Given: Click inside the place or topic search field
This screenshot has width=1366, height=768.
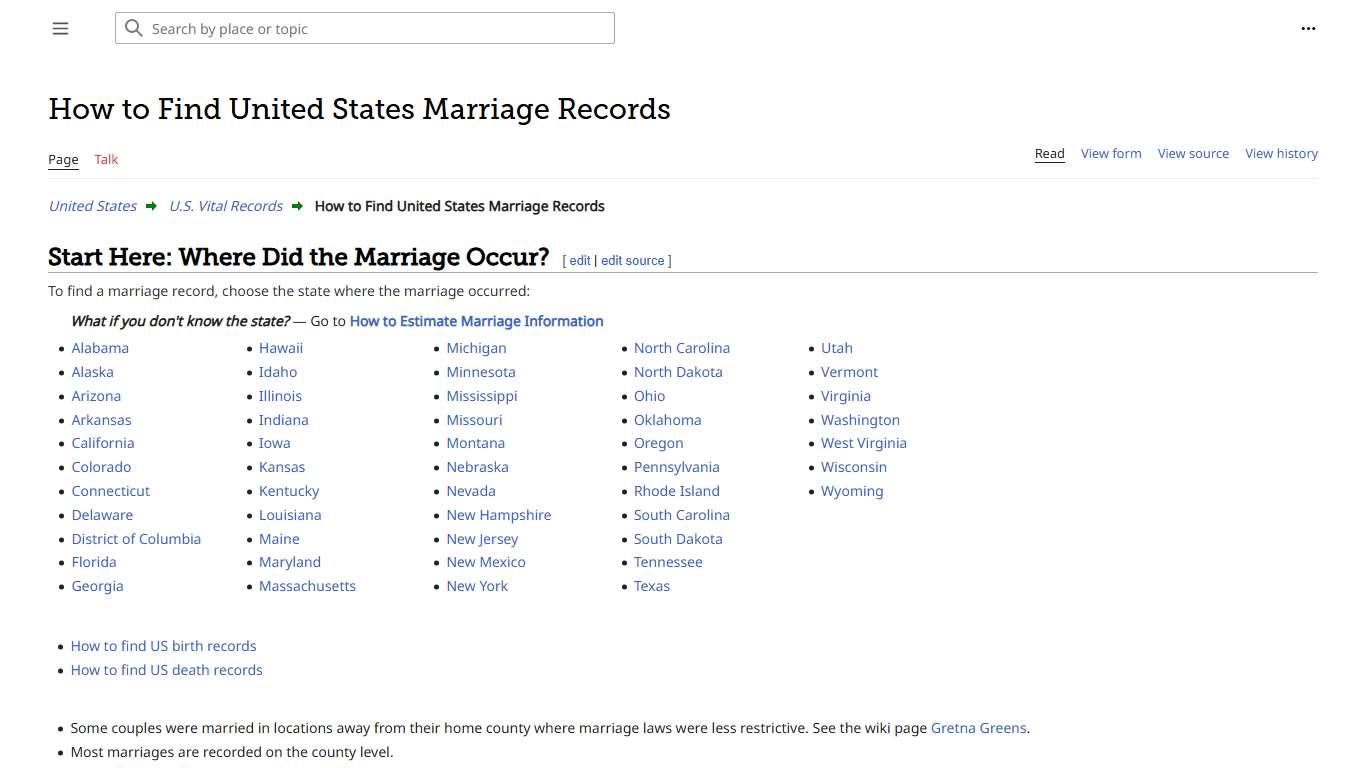Looking at the screenshot, I should coord(364,28).
